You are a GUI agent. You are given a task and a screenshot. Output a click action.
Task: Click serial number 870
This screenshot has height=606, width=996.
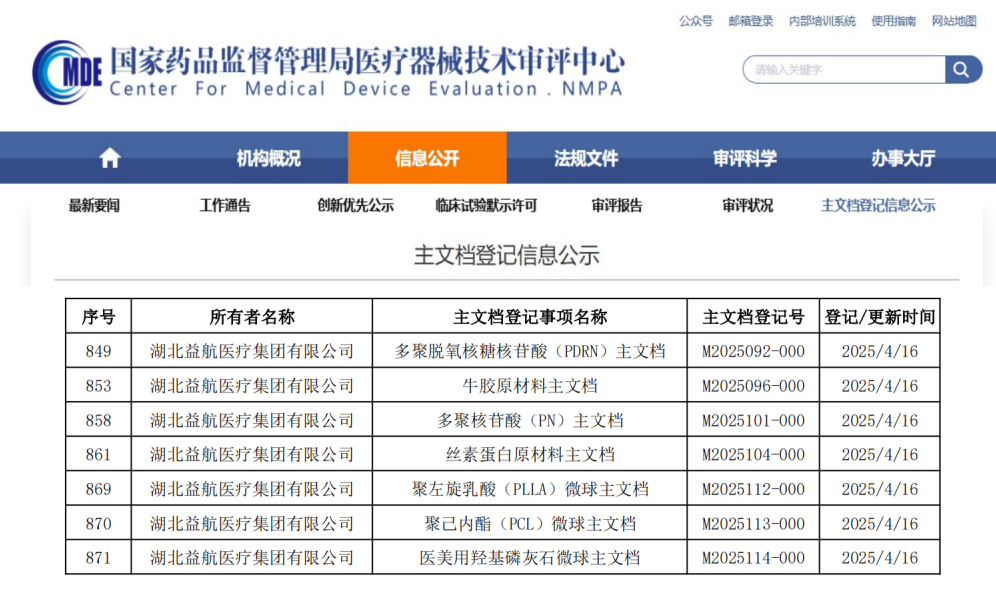click(98, 523)
